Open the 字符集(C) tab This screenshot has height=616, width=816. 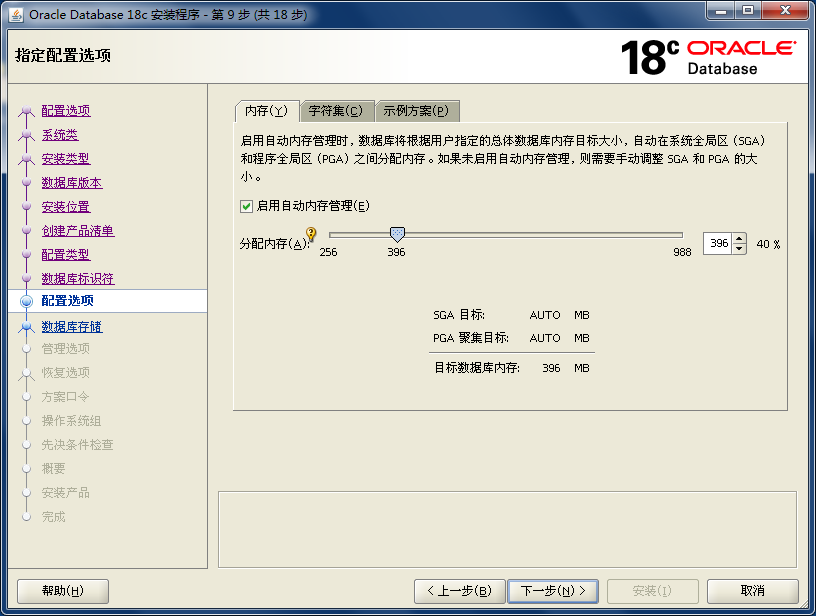(x=336, y=111)
